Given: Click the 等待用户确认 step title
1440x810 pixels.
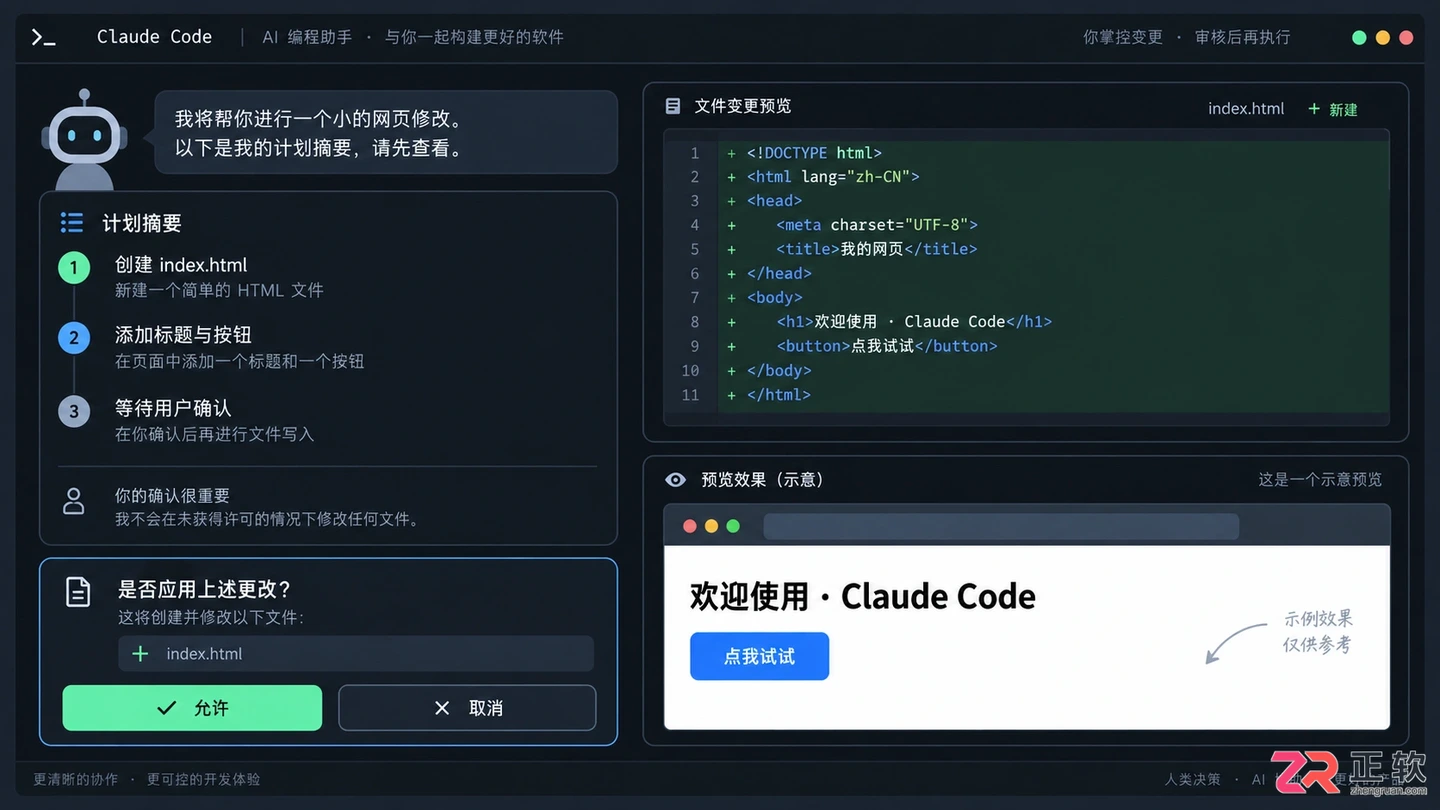Looking at the screenshot, I should [173, 408].
